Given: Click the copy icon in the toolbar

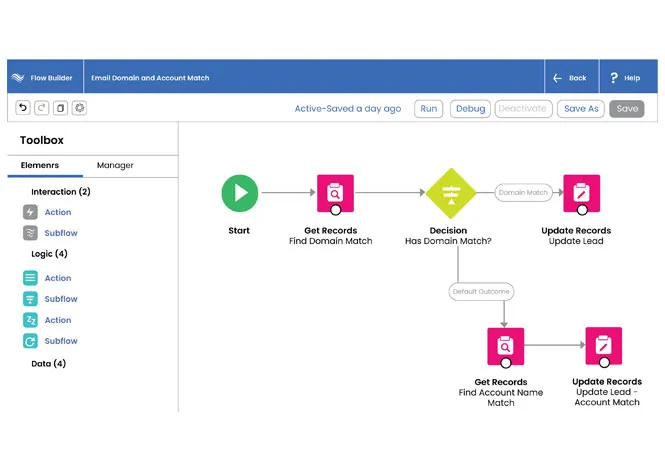Looking at the screenshot, I should [60, 108].
